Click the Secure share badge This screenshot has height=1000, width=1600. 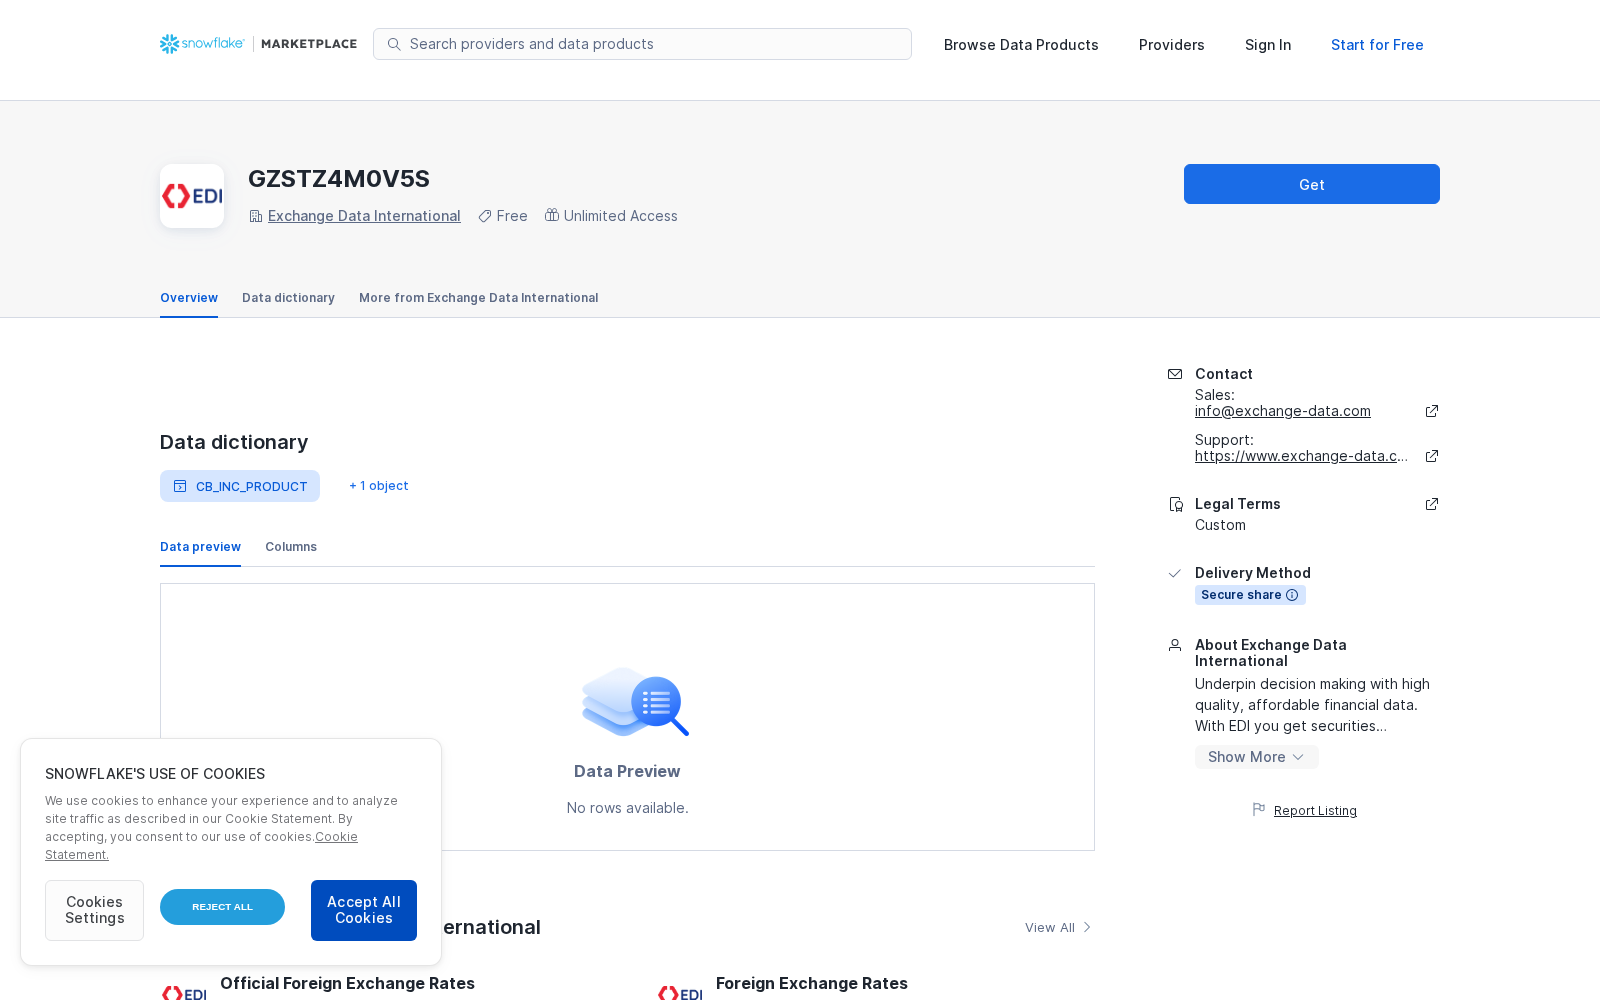[1250, 595]
